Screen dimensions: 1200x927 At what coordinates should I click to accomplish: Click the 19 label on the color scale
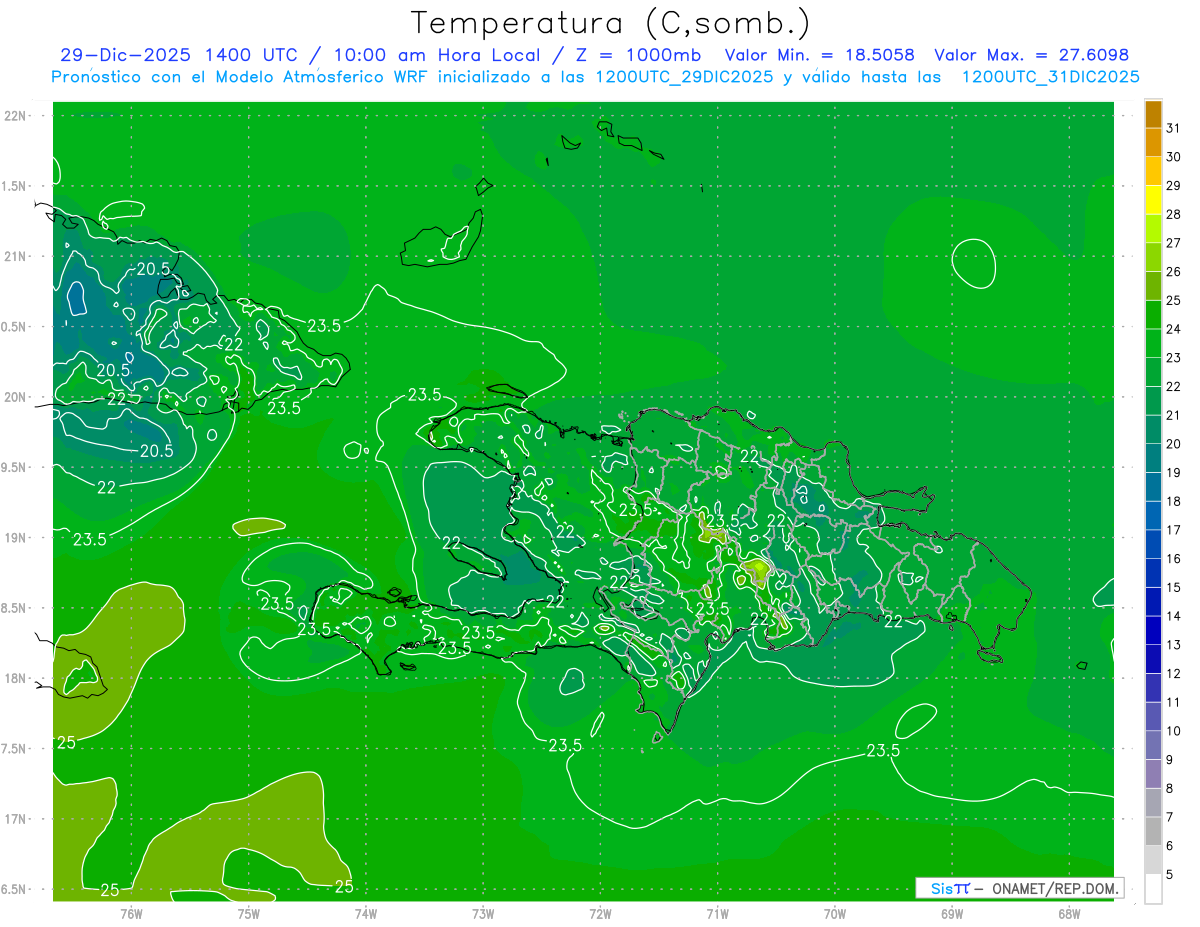pyautogui.click(x=1174, y=472)
